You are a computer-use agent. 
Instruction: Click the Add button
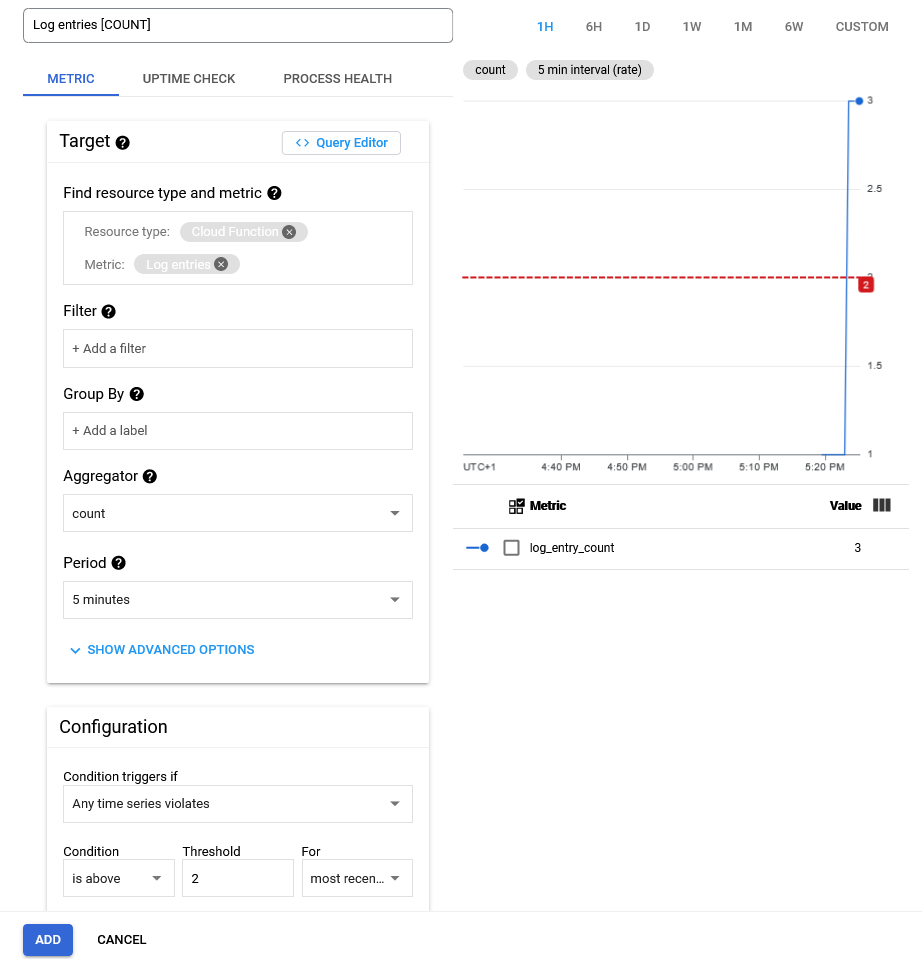[x=48, y=940]
